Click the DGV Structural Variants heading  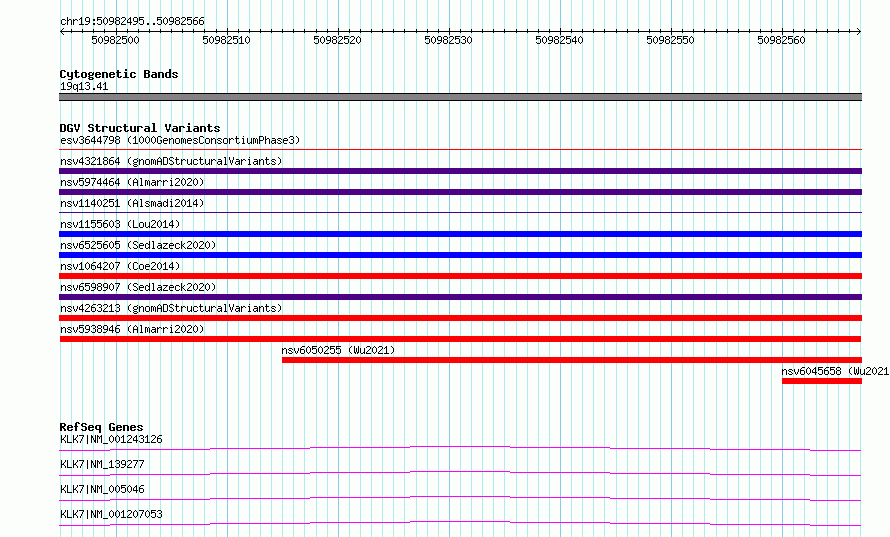pyautogui.click(x=140, y=128)
